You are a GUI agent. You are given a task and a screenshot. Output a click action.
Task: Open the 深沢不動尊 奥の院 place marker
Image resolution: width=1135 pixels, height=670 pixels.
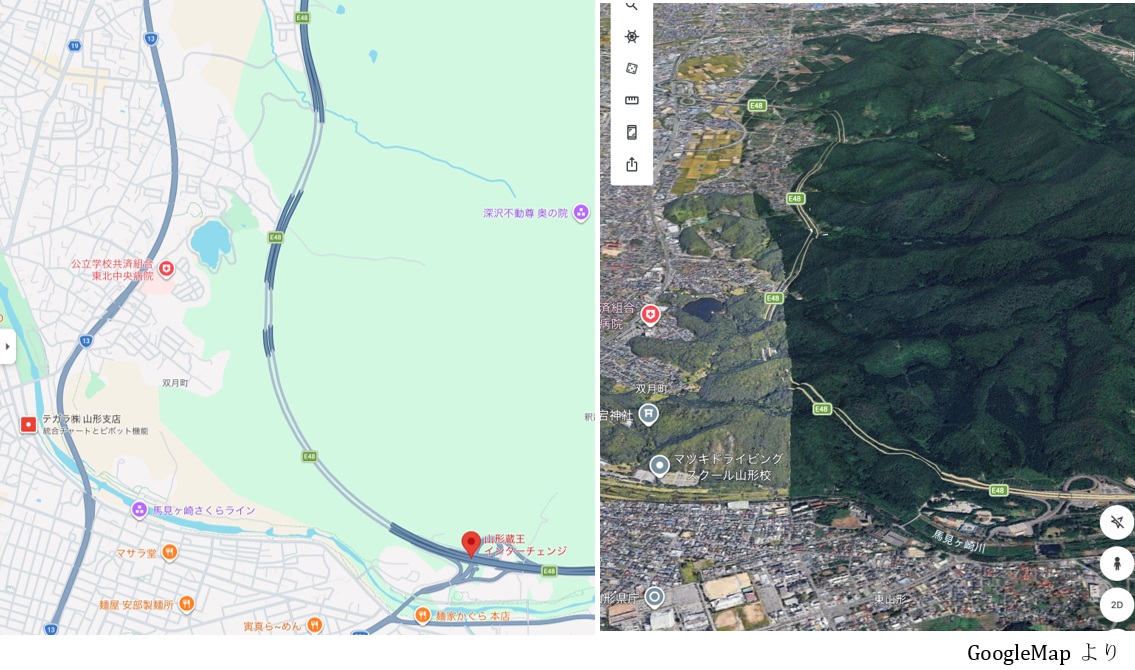(581, 213)
